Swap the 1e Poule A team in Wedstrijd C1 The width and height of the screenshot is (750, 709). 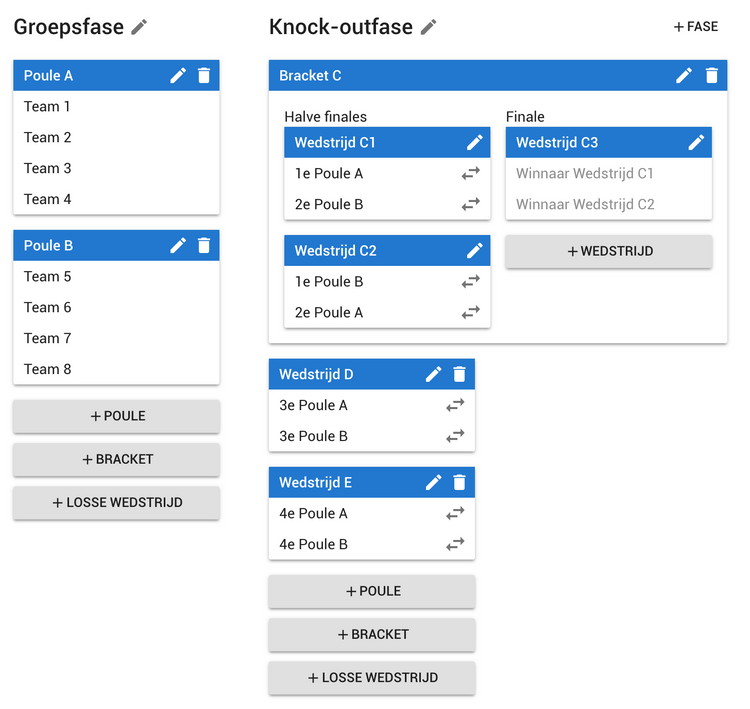pos(471,173)
